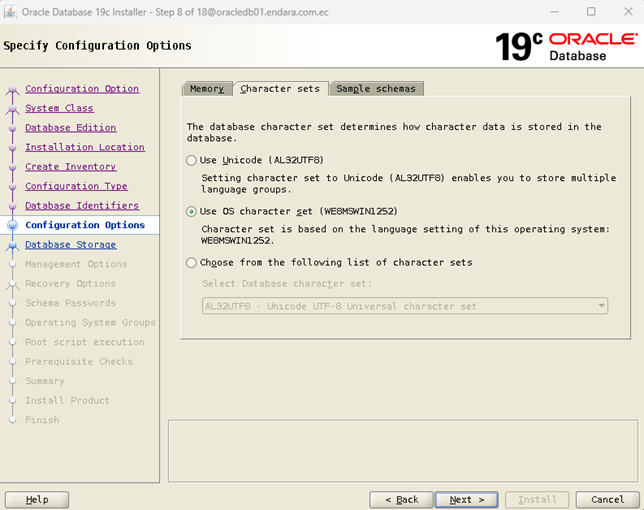
Task: Maximize the installer window
Action: click(x=591, y=11)
